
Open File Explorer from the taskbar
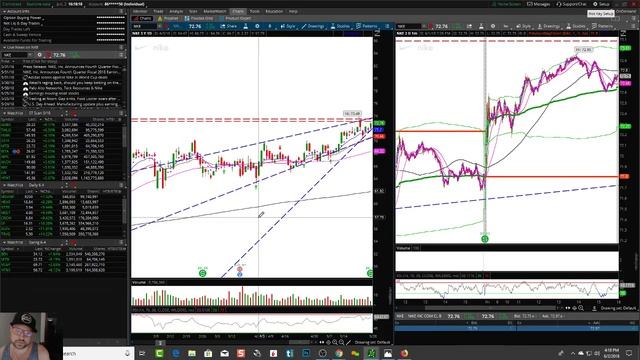[192, 353]
